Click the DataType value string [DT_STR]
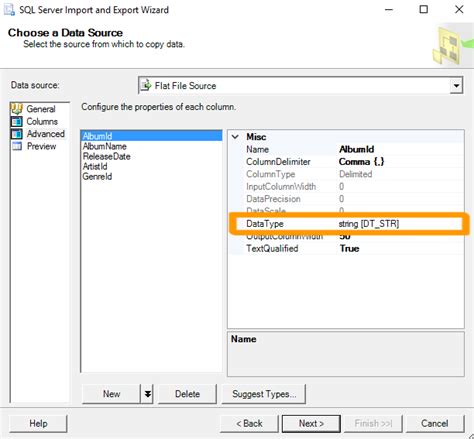This screenshot has height=439, width=474. pos(369,223)
